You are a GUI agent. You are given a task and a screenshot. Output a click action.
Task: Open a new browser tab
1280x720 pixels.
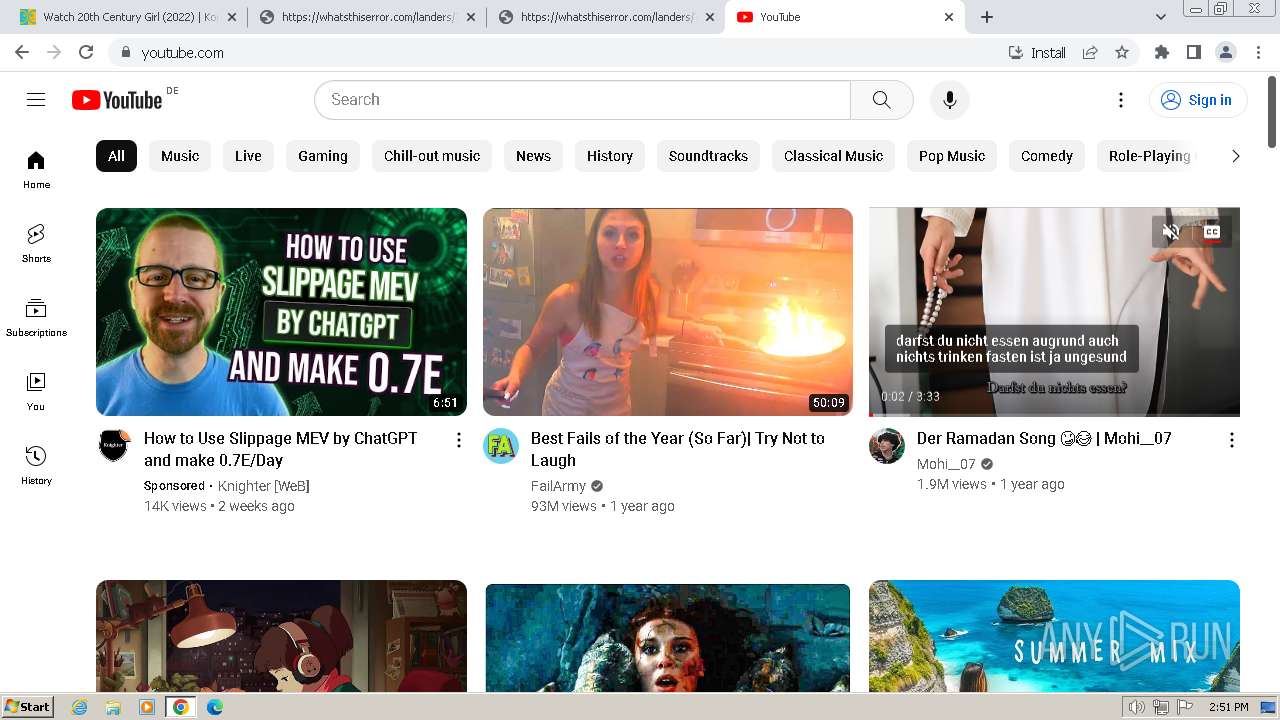point(987,17)
